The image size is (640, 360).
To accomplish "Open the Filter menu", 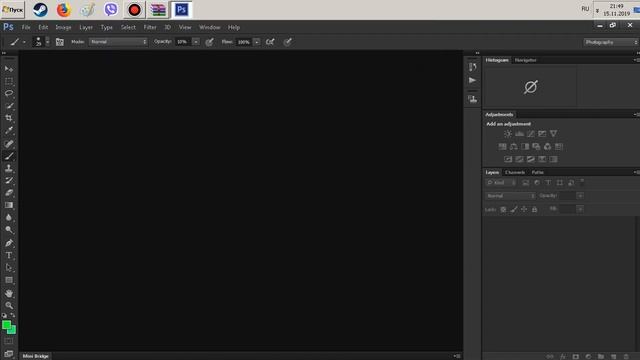I will pyautogui.click(x=150, y=27).
